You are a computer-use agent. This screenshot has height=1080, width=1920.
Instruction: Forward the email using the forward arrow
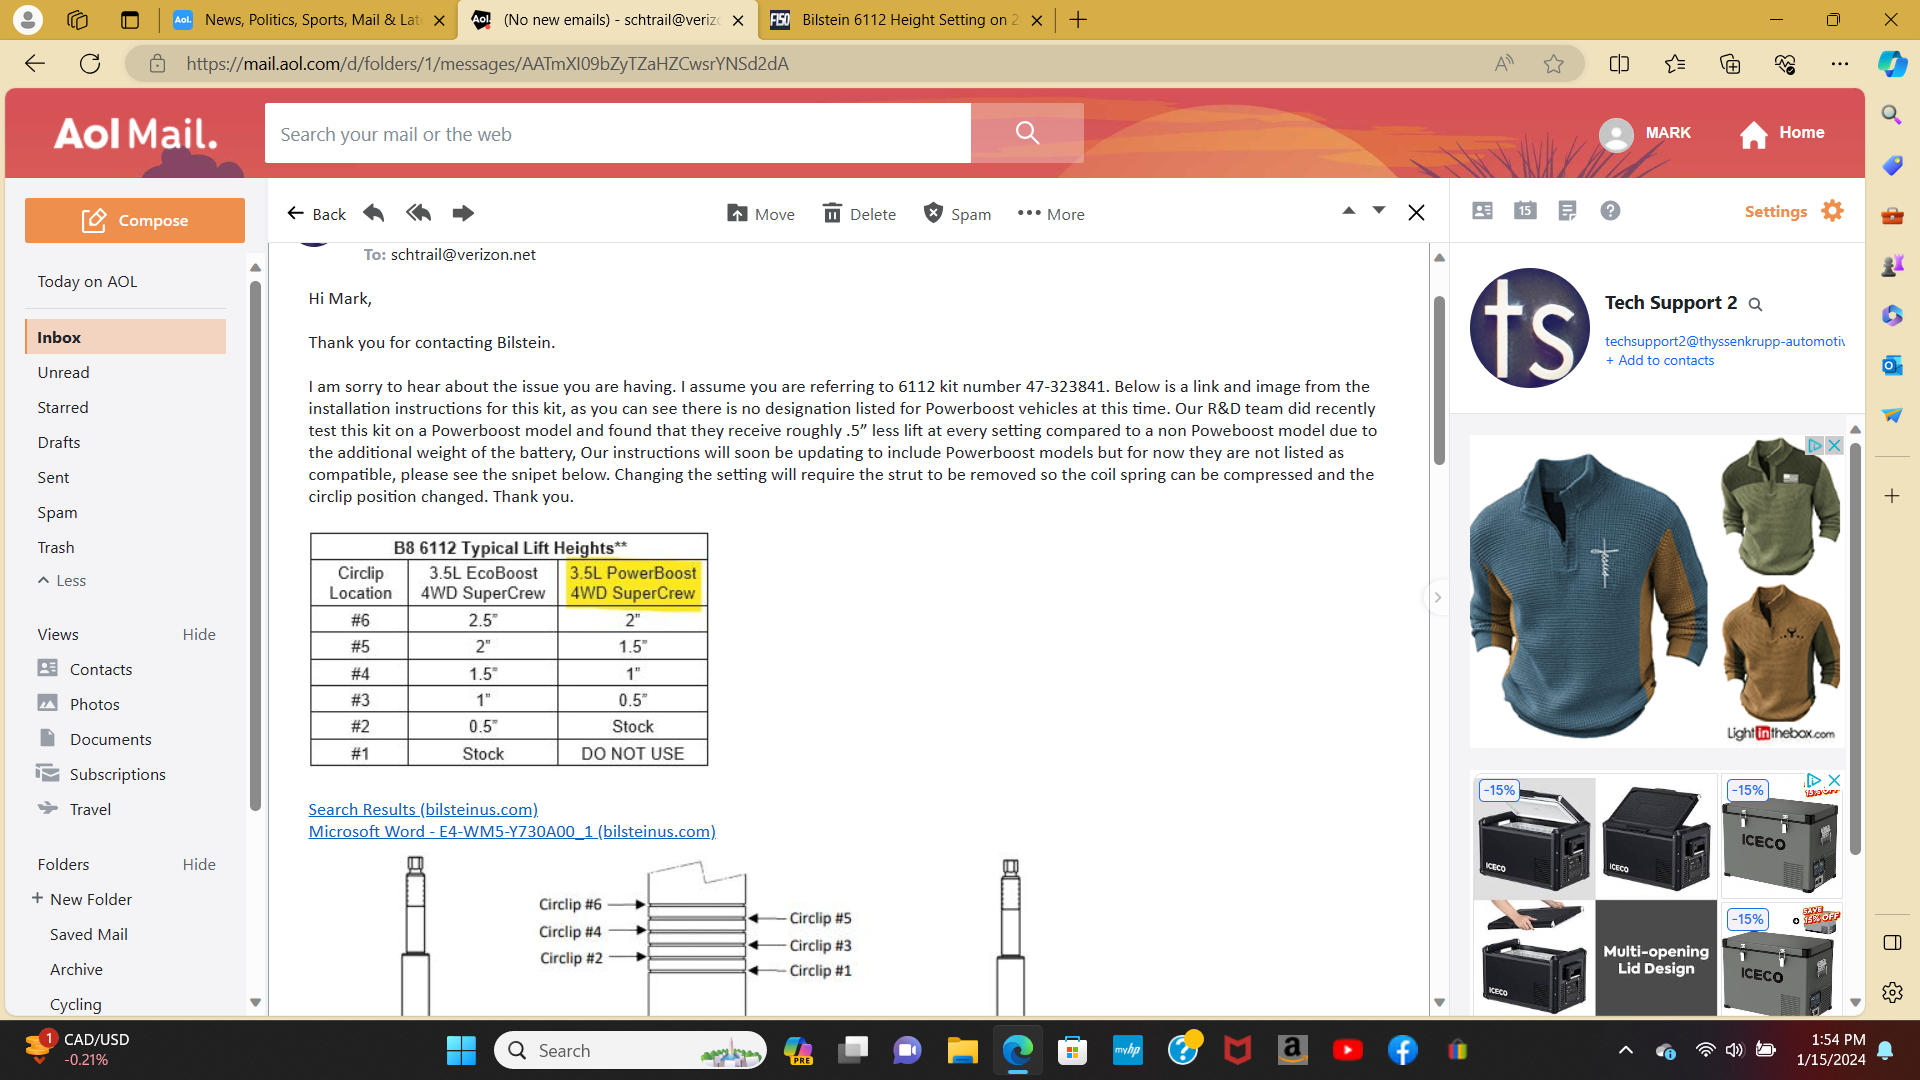(463, 213)
